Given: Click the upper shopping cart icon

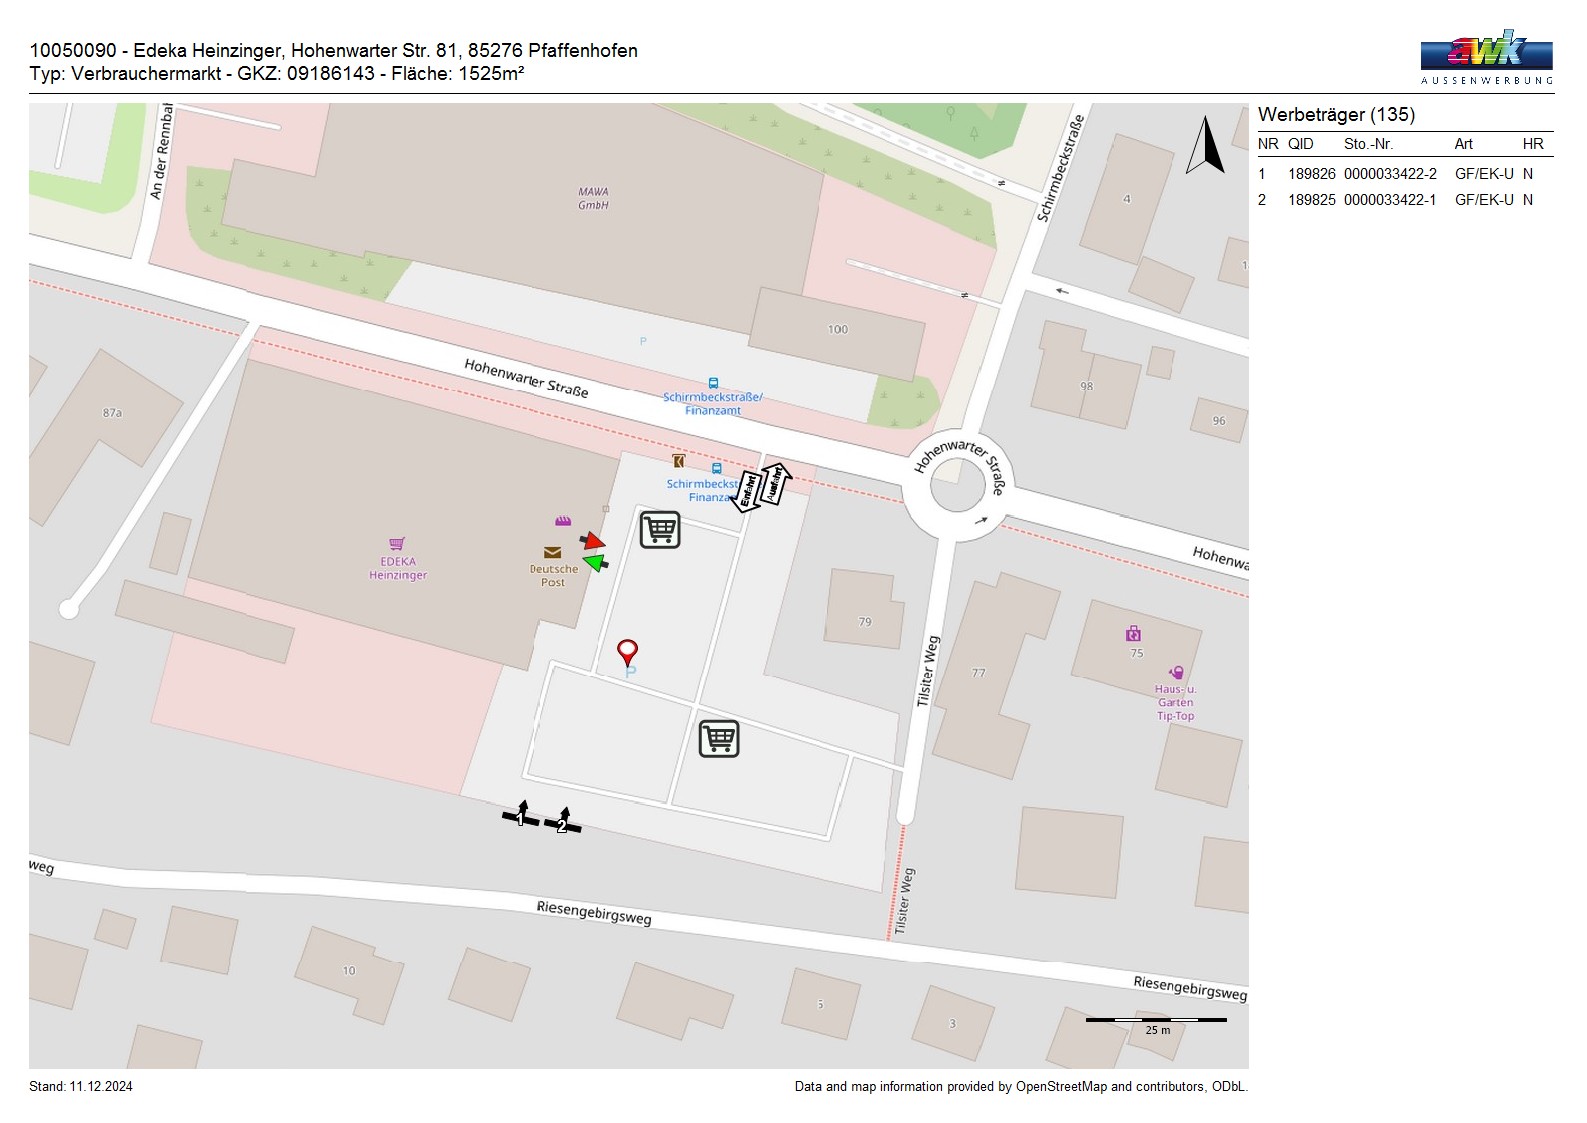Looking at the screenshot, I should [660, 530].
